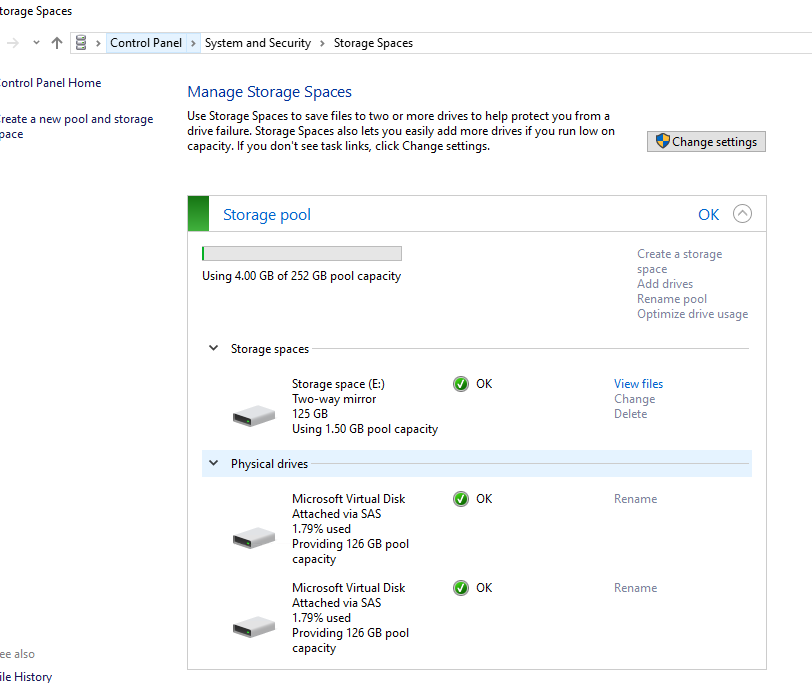Image resolution: width=812 pixels, height=683 pixels.
Task: Click the Rename pool link
Action: 672,299
